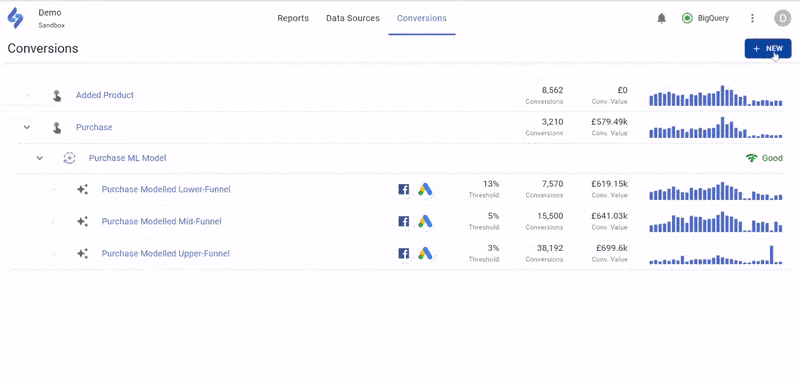This screenshot has height=383, width=800.
Task: Open the Purchase conversion link
Action: click(94, 127)
